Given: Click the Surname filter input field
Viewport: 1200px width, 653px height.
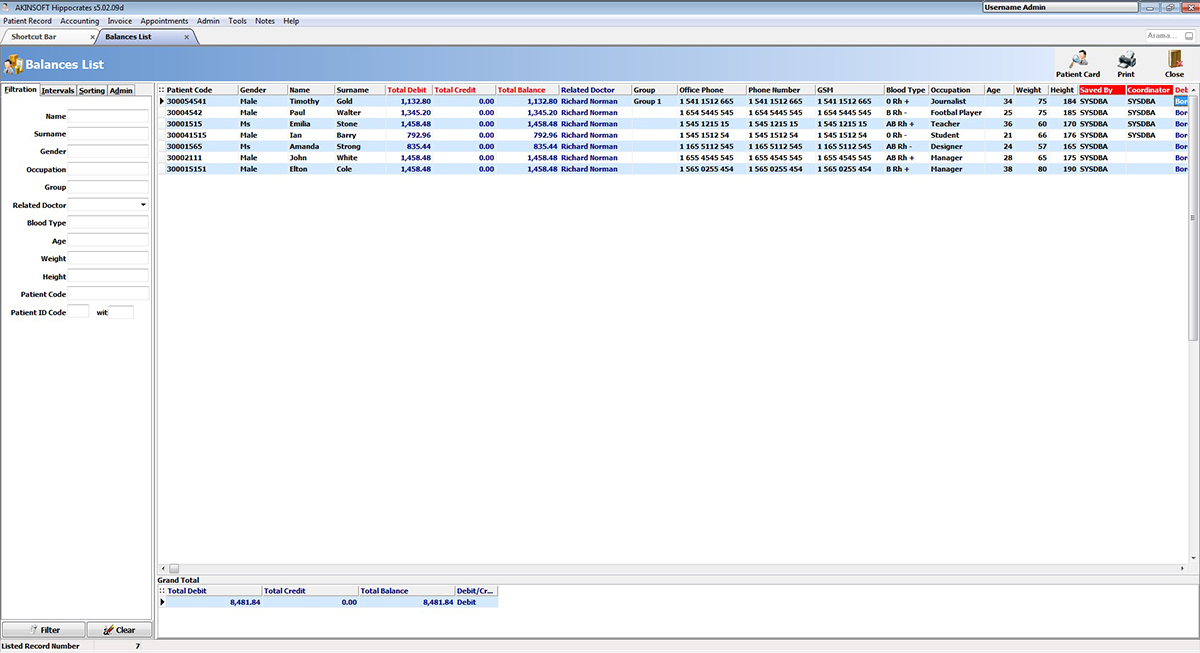Looking at the screenshot, I should point(108,134).
